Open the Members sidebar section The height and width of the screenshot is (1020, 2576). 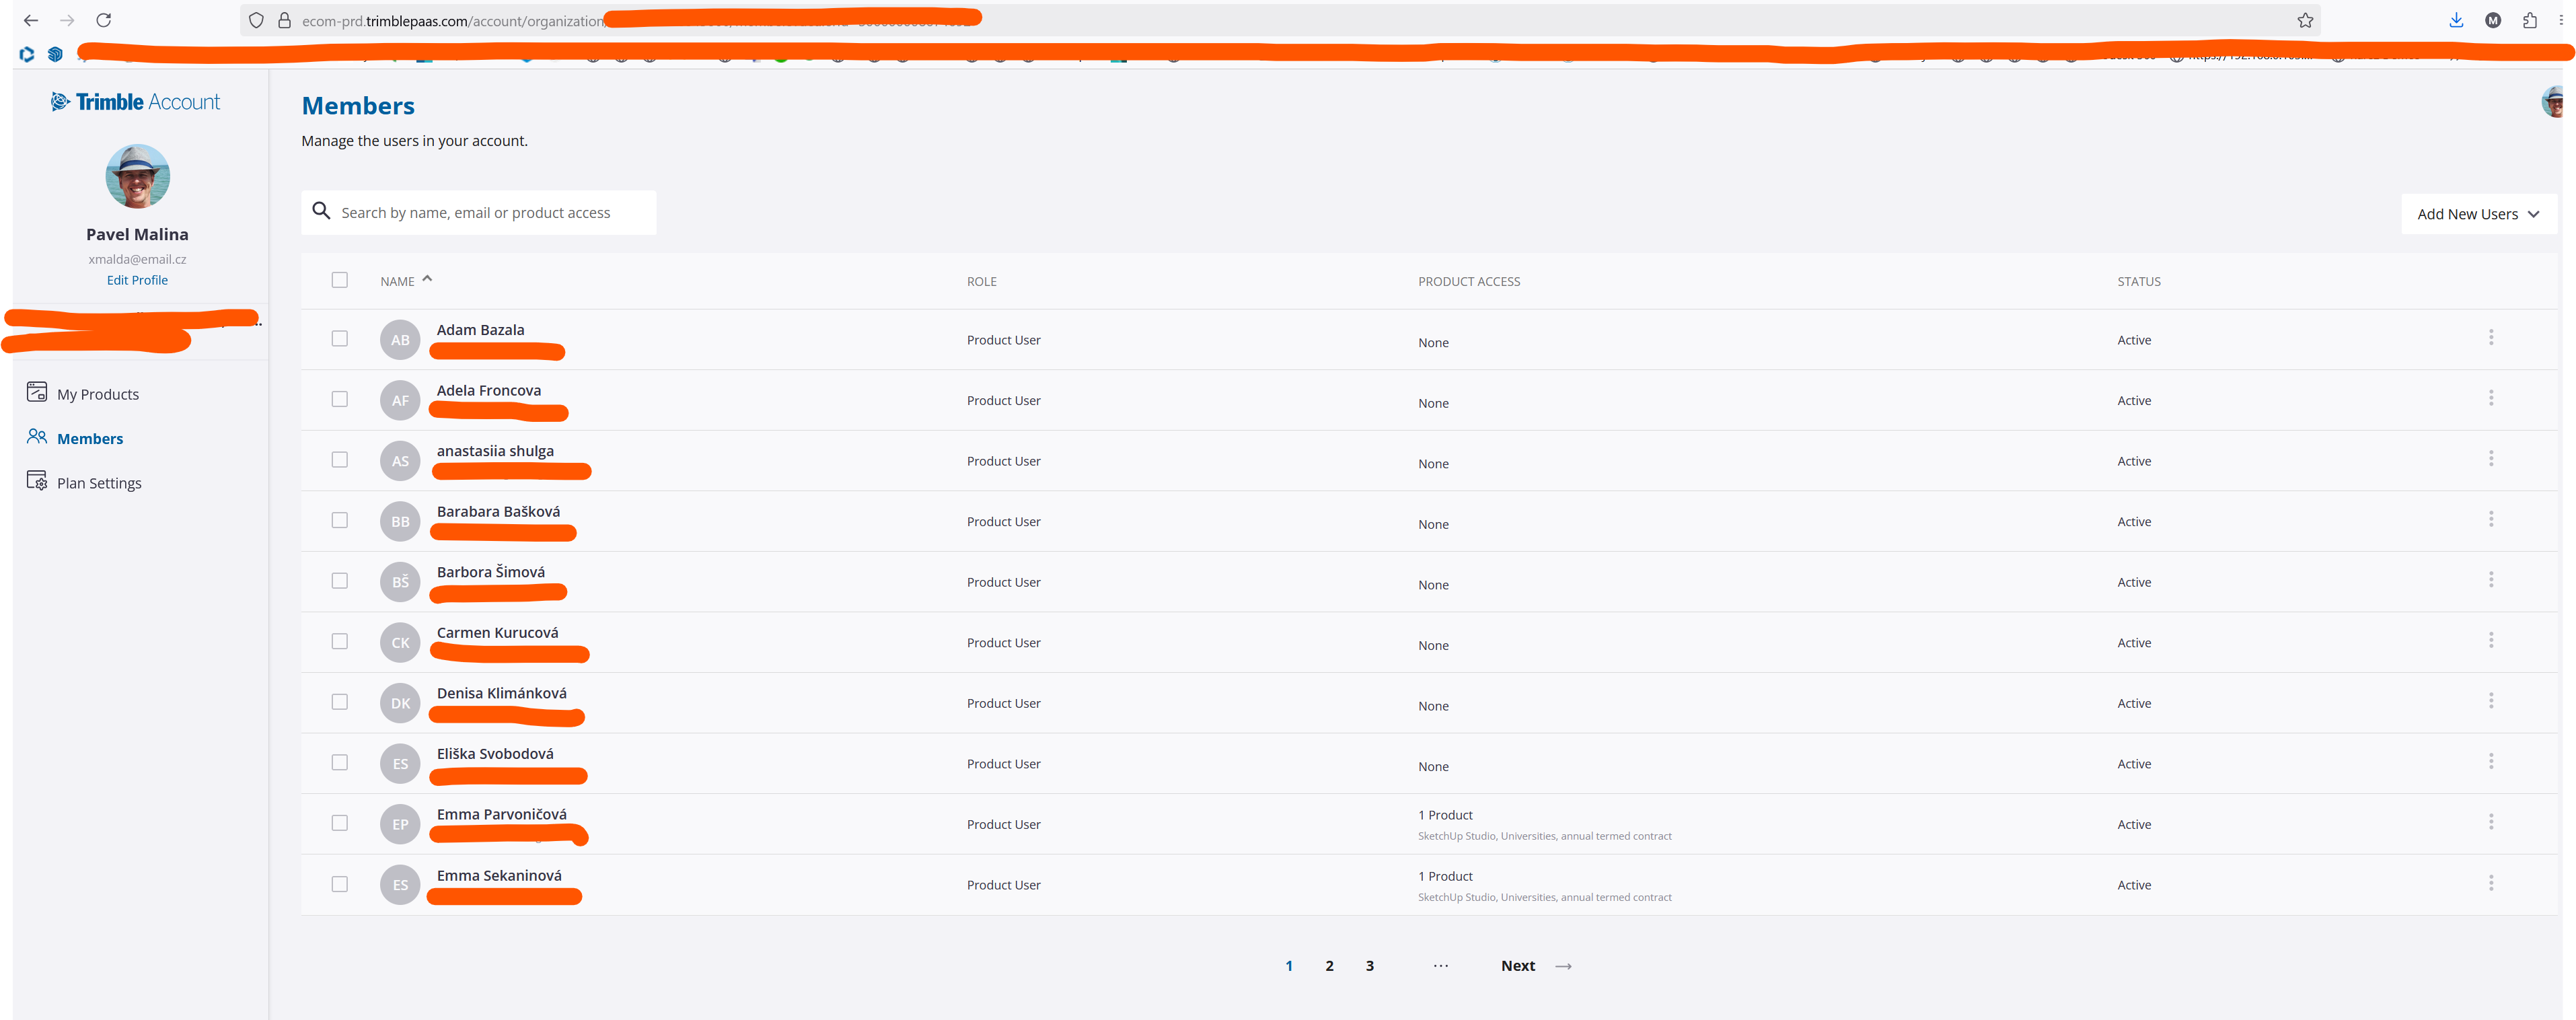90,438
